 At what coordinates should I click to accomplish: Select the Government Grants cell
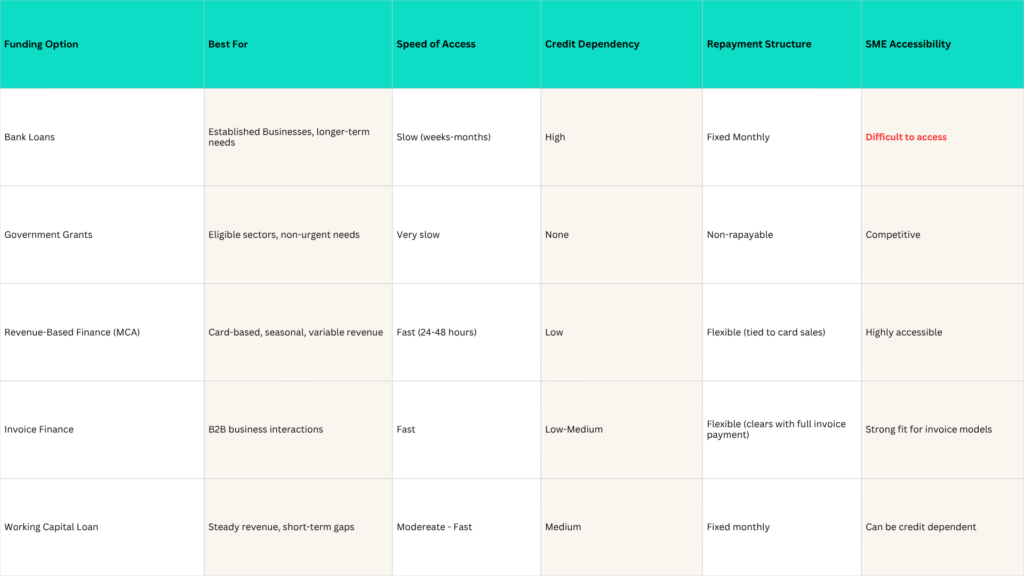[48, 235]
